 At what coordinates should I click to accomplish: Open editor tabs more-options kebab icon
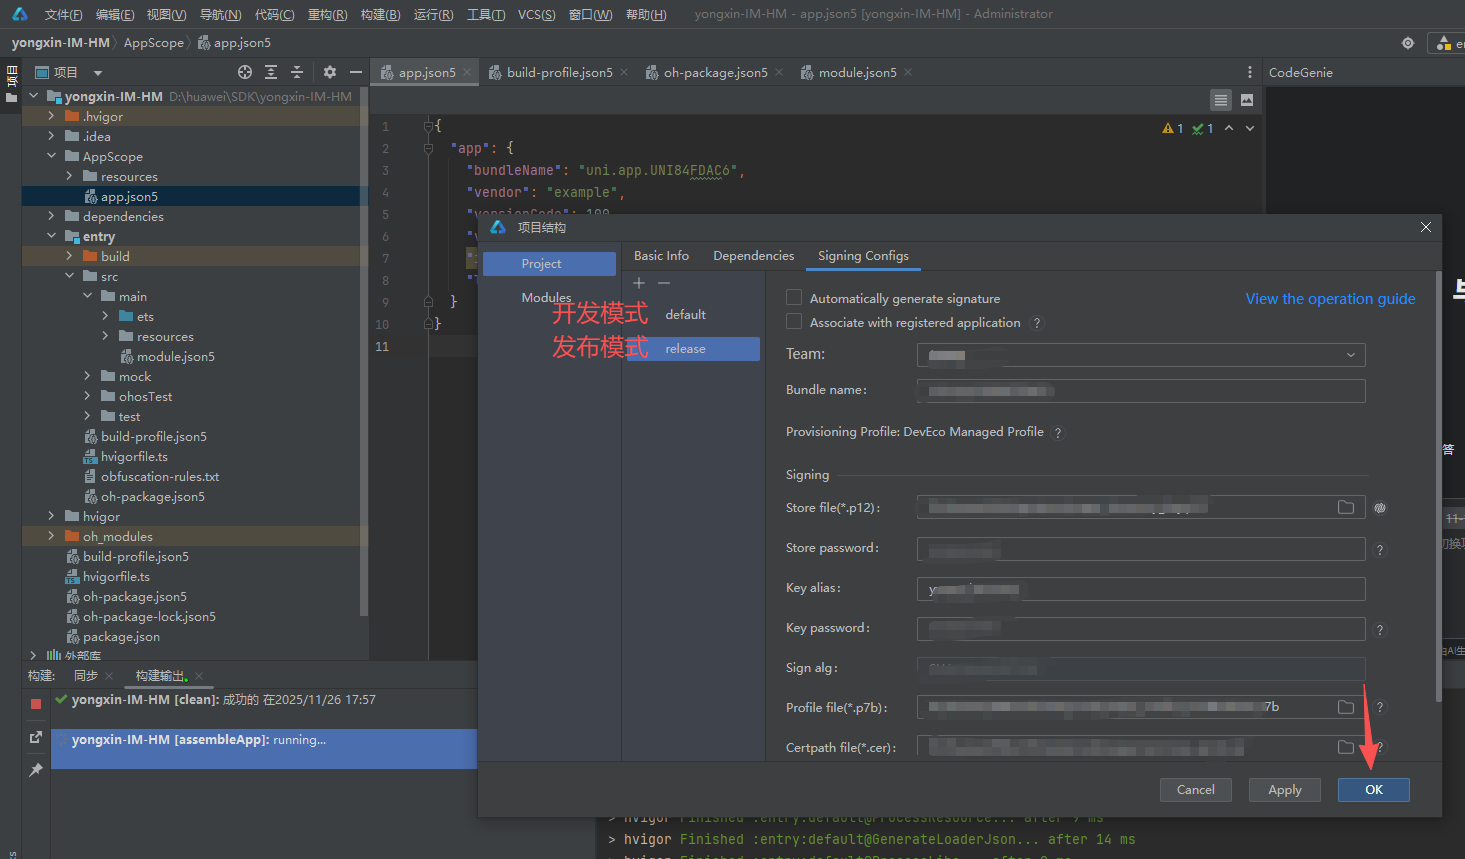tap(1249, 72)
